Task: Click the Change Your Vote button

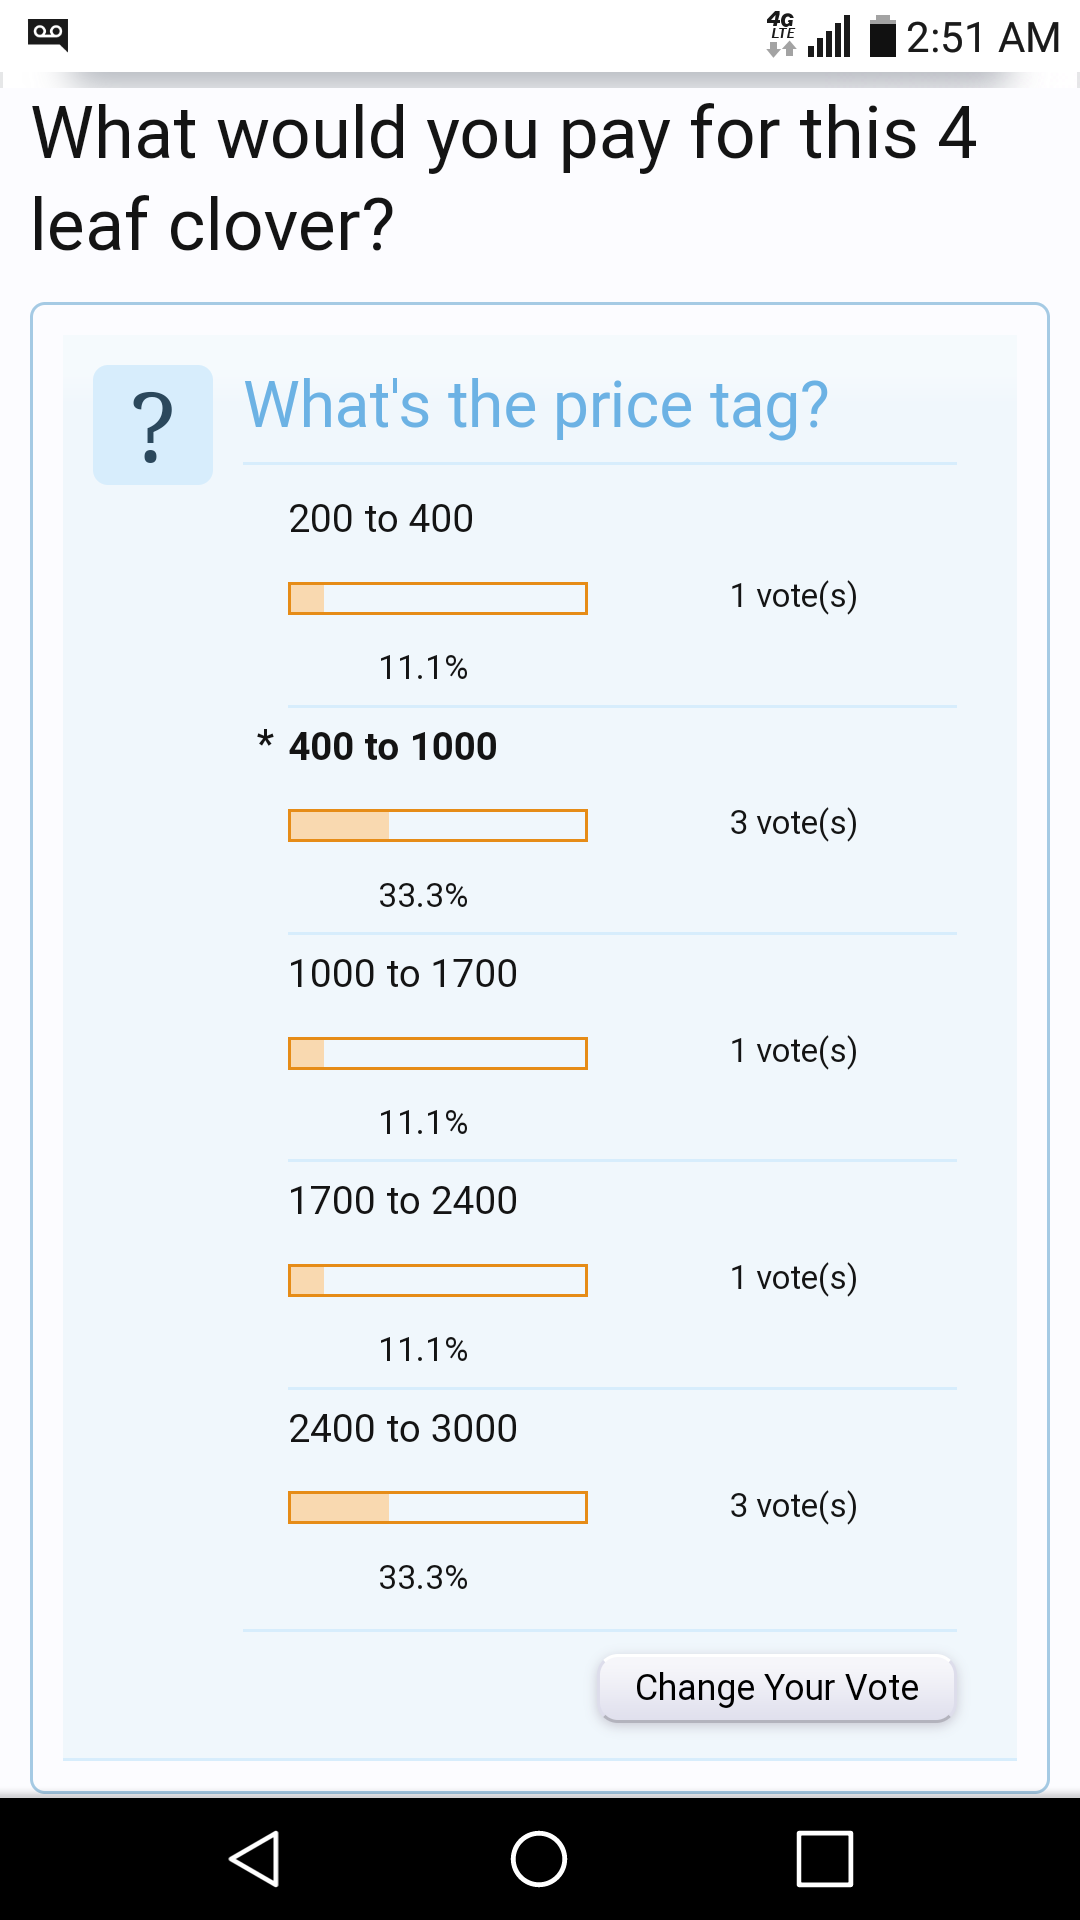Action: (x=777, y=1688)
